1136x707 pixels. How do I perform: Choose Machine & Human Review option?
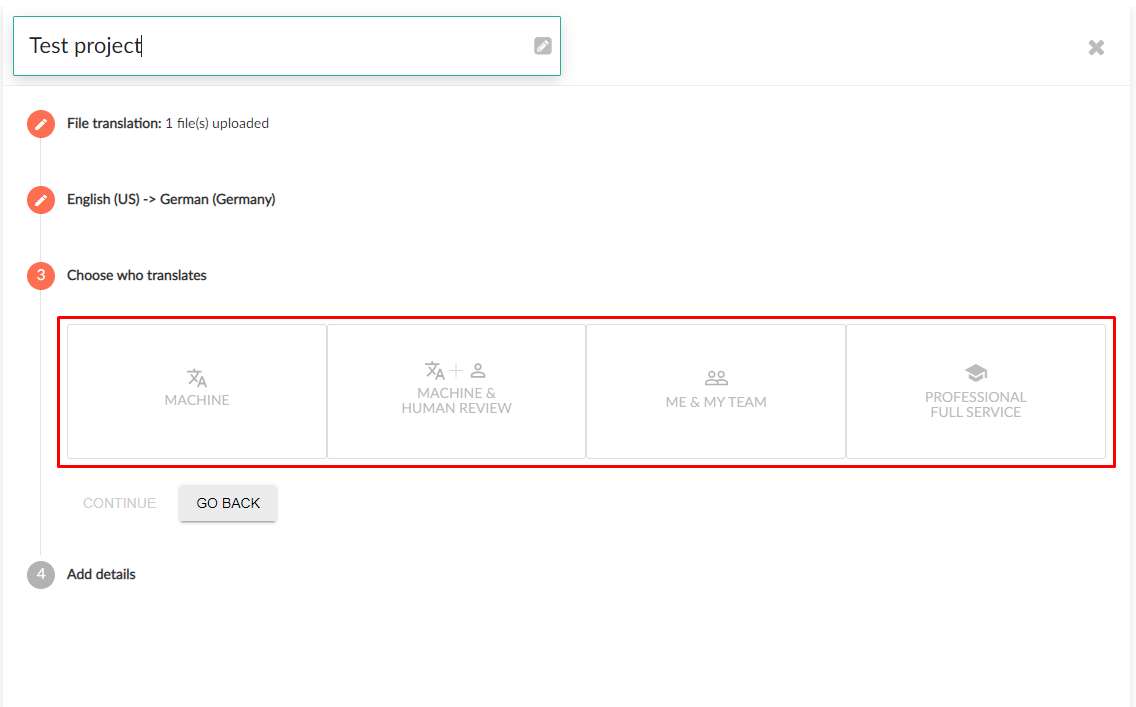[456, 391]
